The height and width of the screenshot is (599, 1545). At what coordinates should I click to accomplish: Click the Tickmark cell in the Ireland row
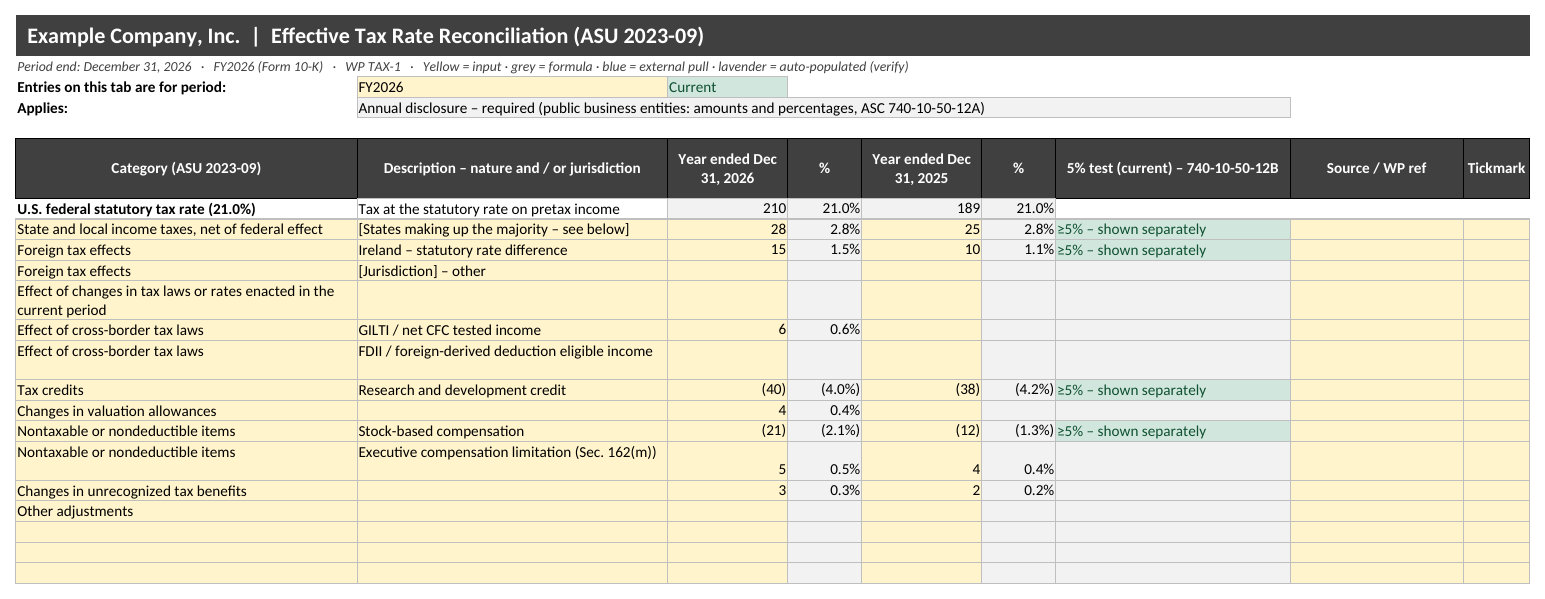click(1496, 250)
